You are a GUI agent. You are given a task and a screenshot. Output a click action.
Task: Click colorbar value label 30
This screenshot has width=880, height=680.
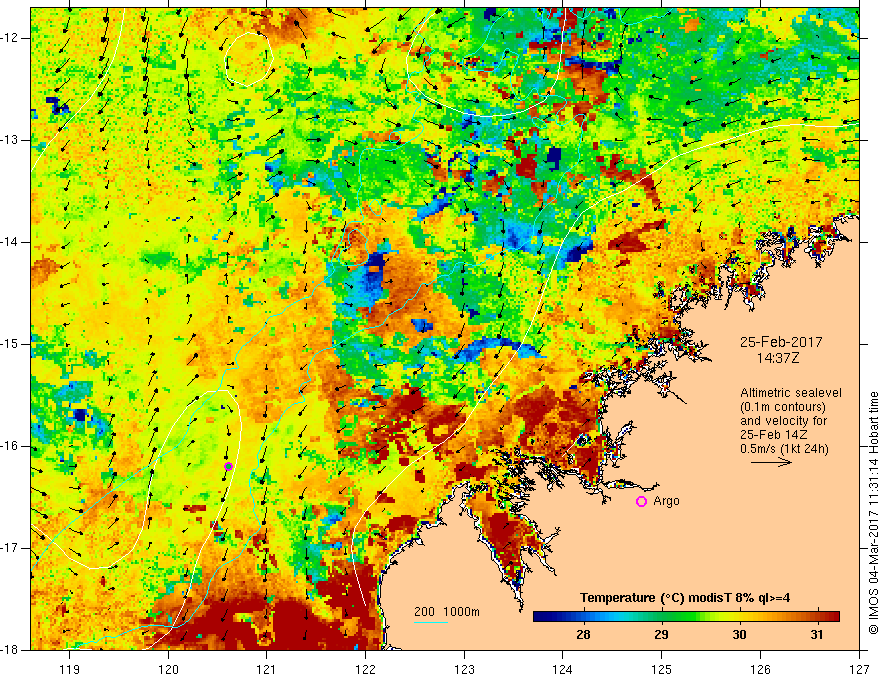[x=739, y=635]
